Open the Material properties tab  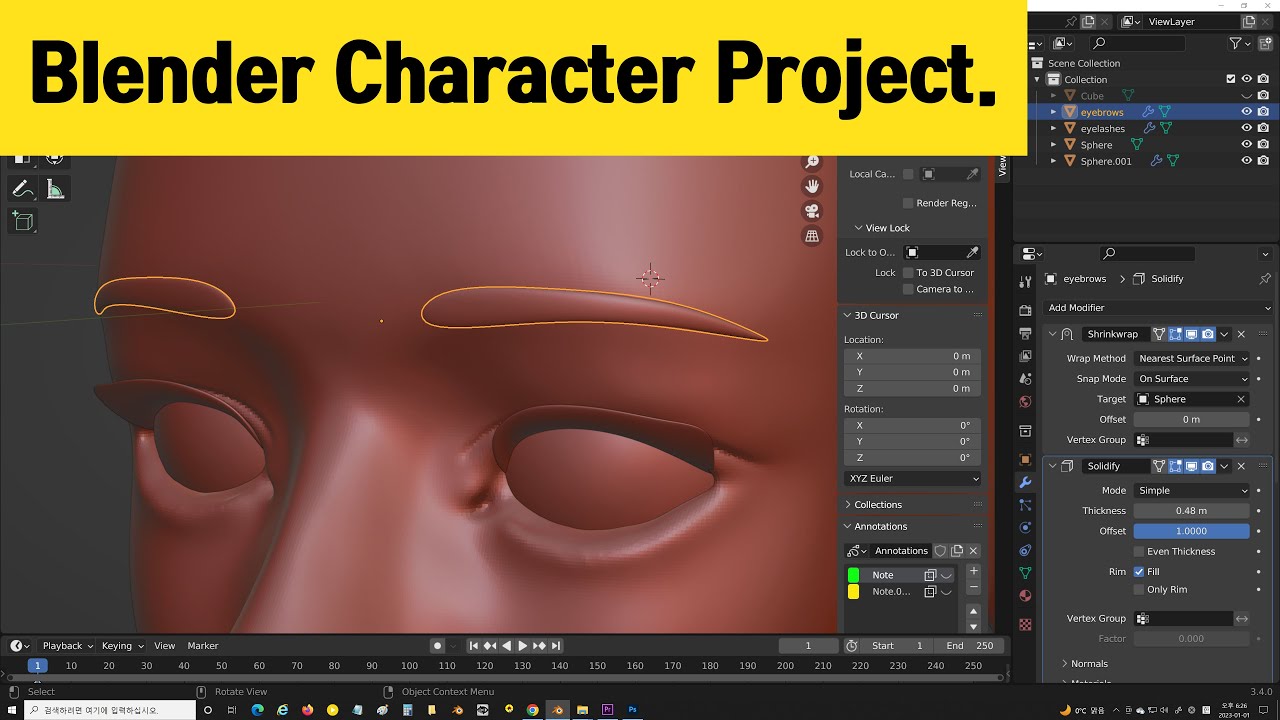point(1025,596)
